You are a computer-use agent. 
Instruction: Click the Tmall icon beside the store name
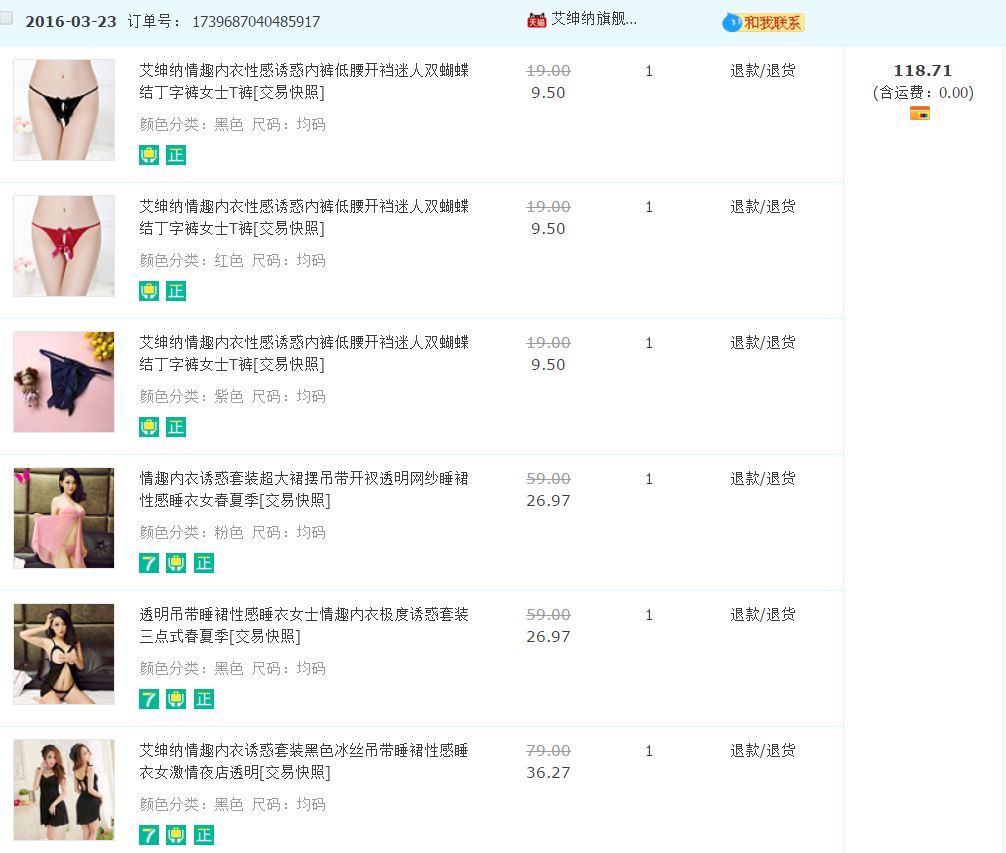coord(536,20)
